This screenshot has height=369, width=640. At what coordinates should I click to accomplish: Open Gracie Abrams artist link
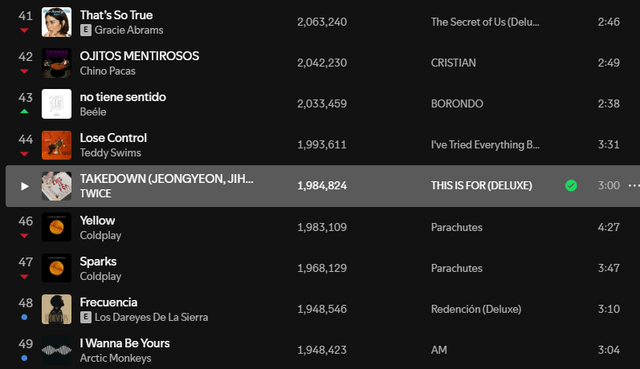coord(129,30)
